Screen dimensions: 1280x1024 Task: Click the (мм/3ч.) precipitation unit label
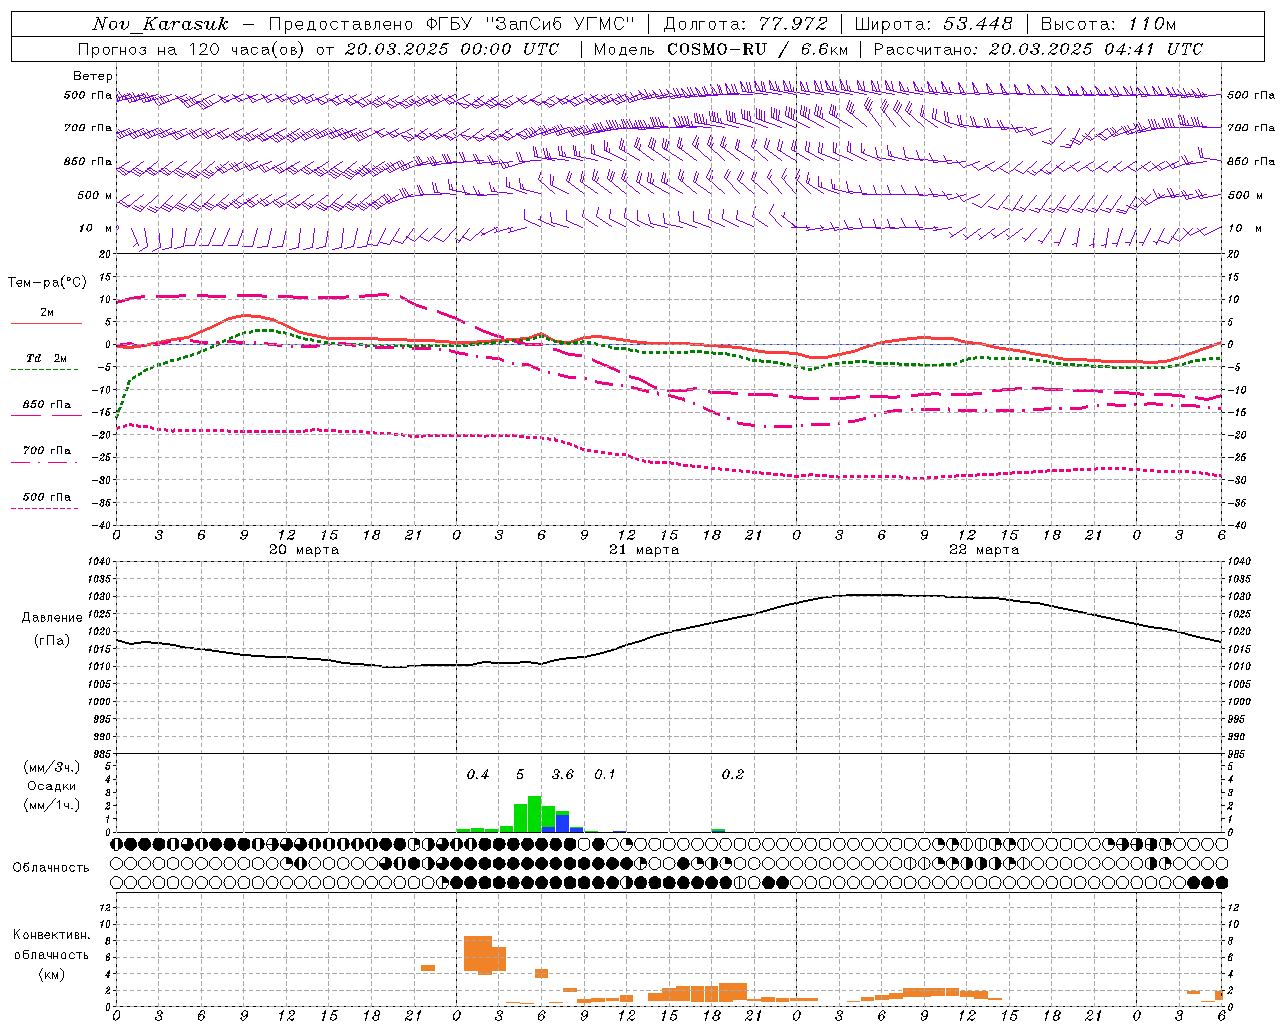[52, 767]
